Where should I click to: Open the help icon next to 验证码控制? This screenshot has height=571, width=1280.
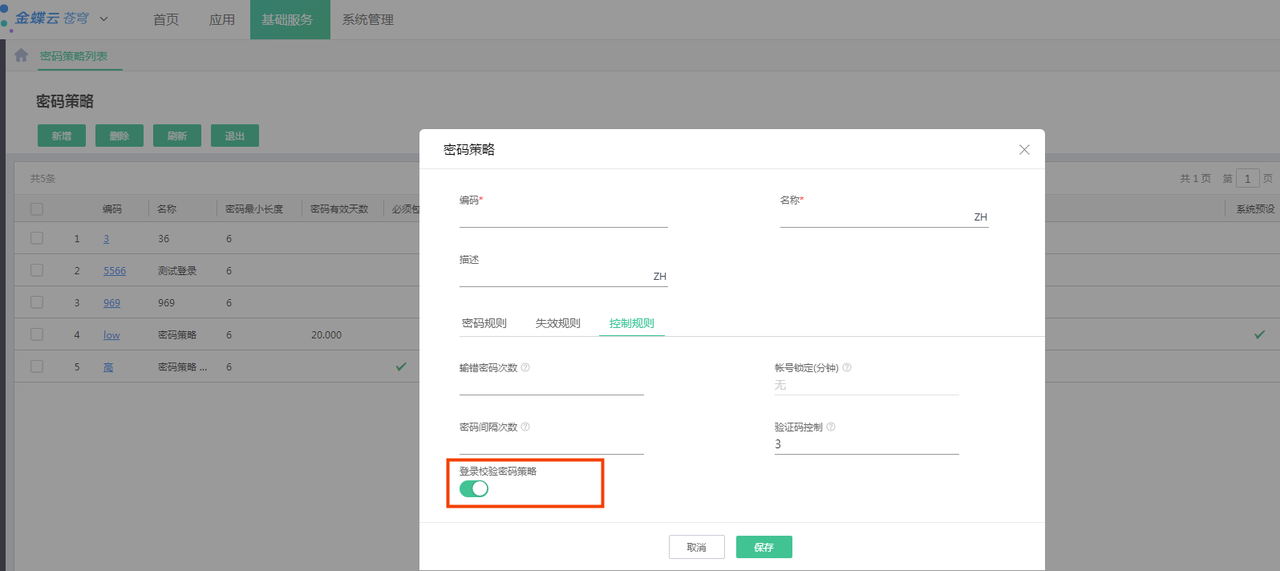coord(831,427)
